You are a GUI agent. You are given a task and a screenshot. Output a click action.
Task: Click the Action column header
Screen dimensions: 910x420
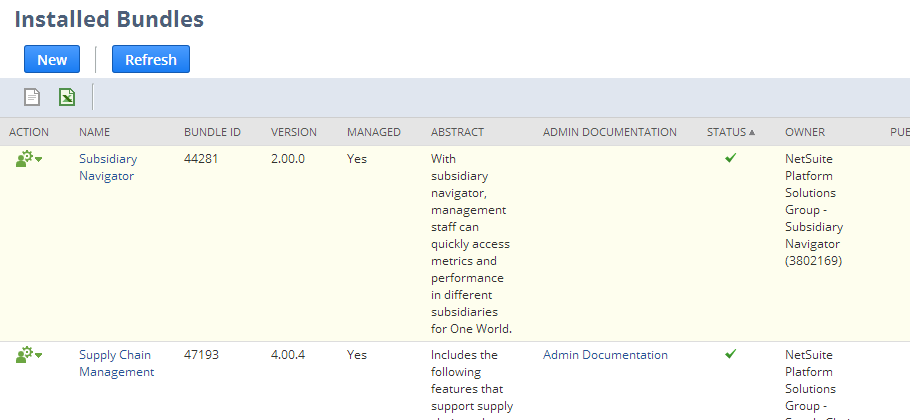[x=29, y=132]
